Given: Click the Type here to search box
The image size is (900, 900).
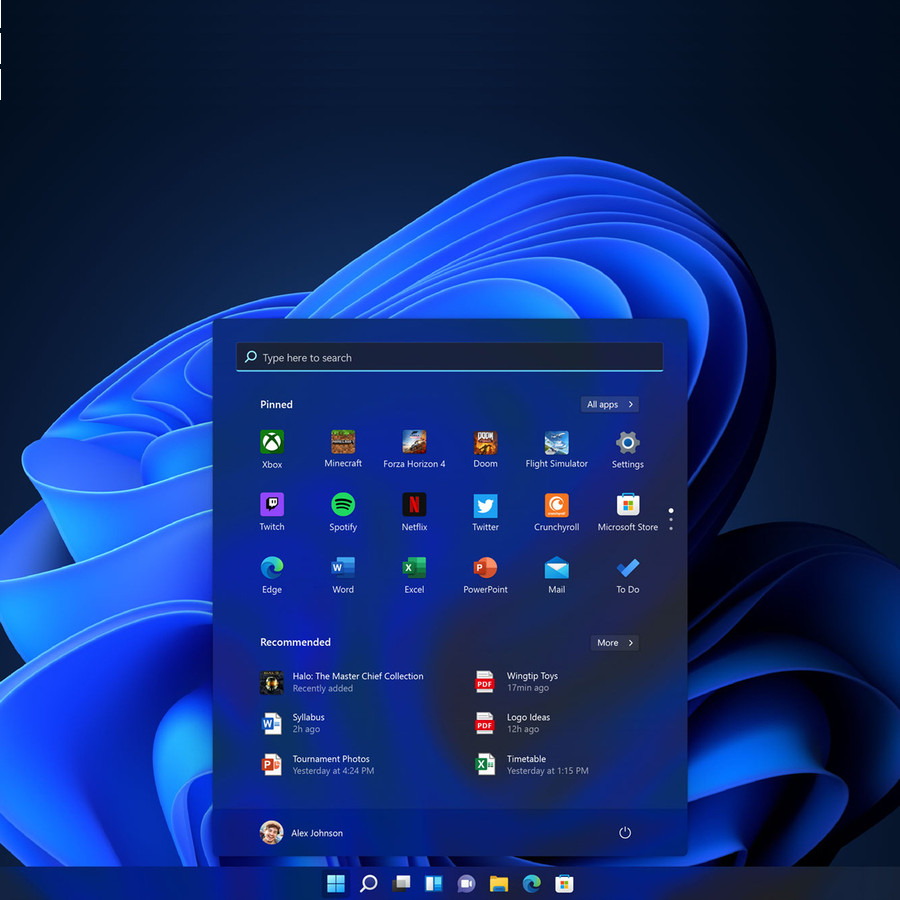Looking at the screenshot, I should coord(449,357).
